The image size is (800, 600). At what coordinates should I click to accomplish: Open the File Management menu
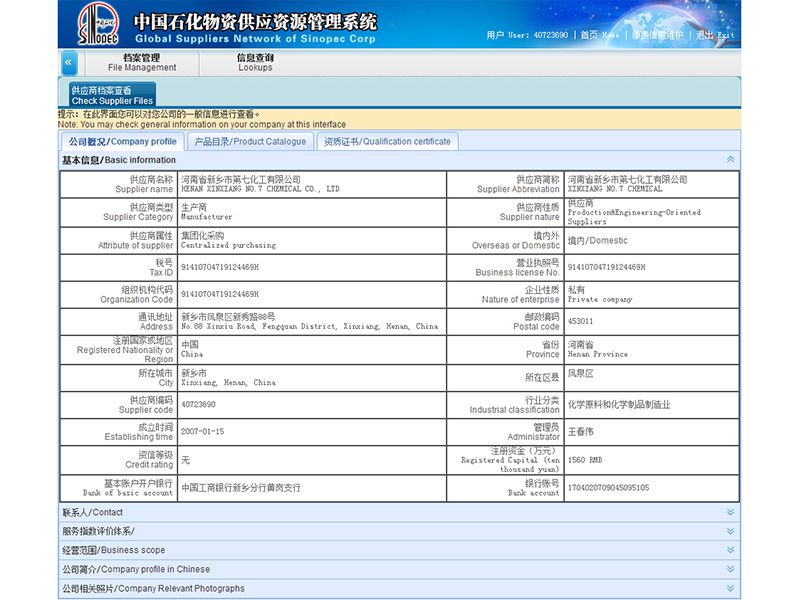(141, 63)
